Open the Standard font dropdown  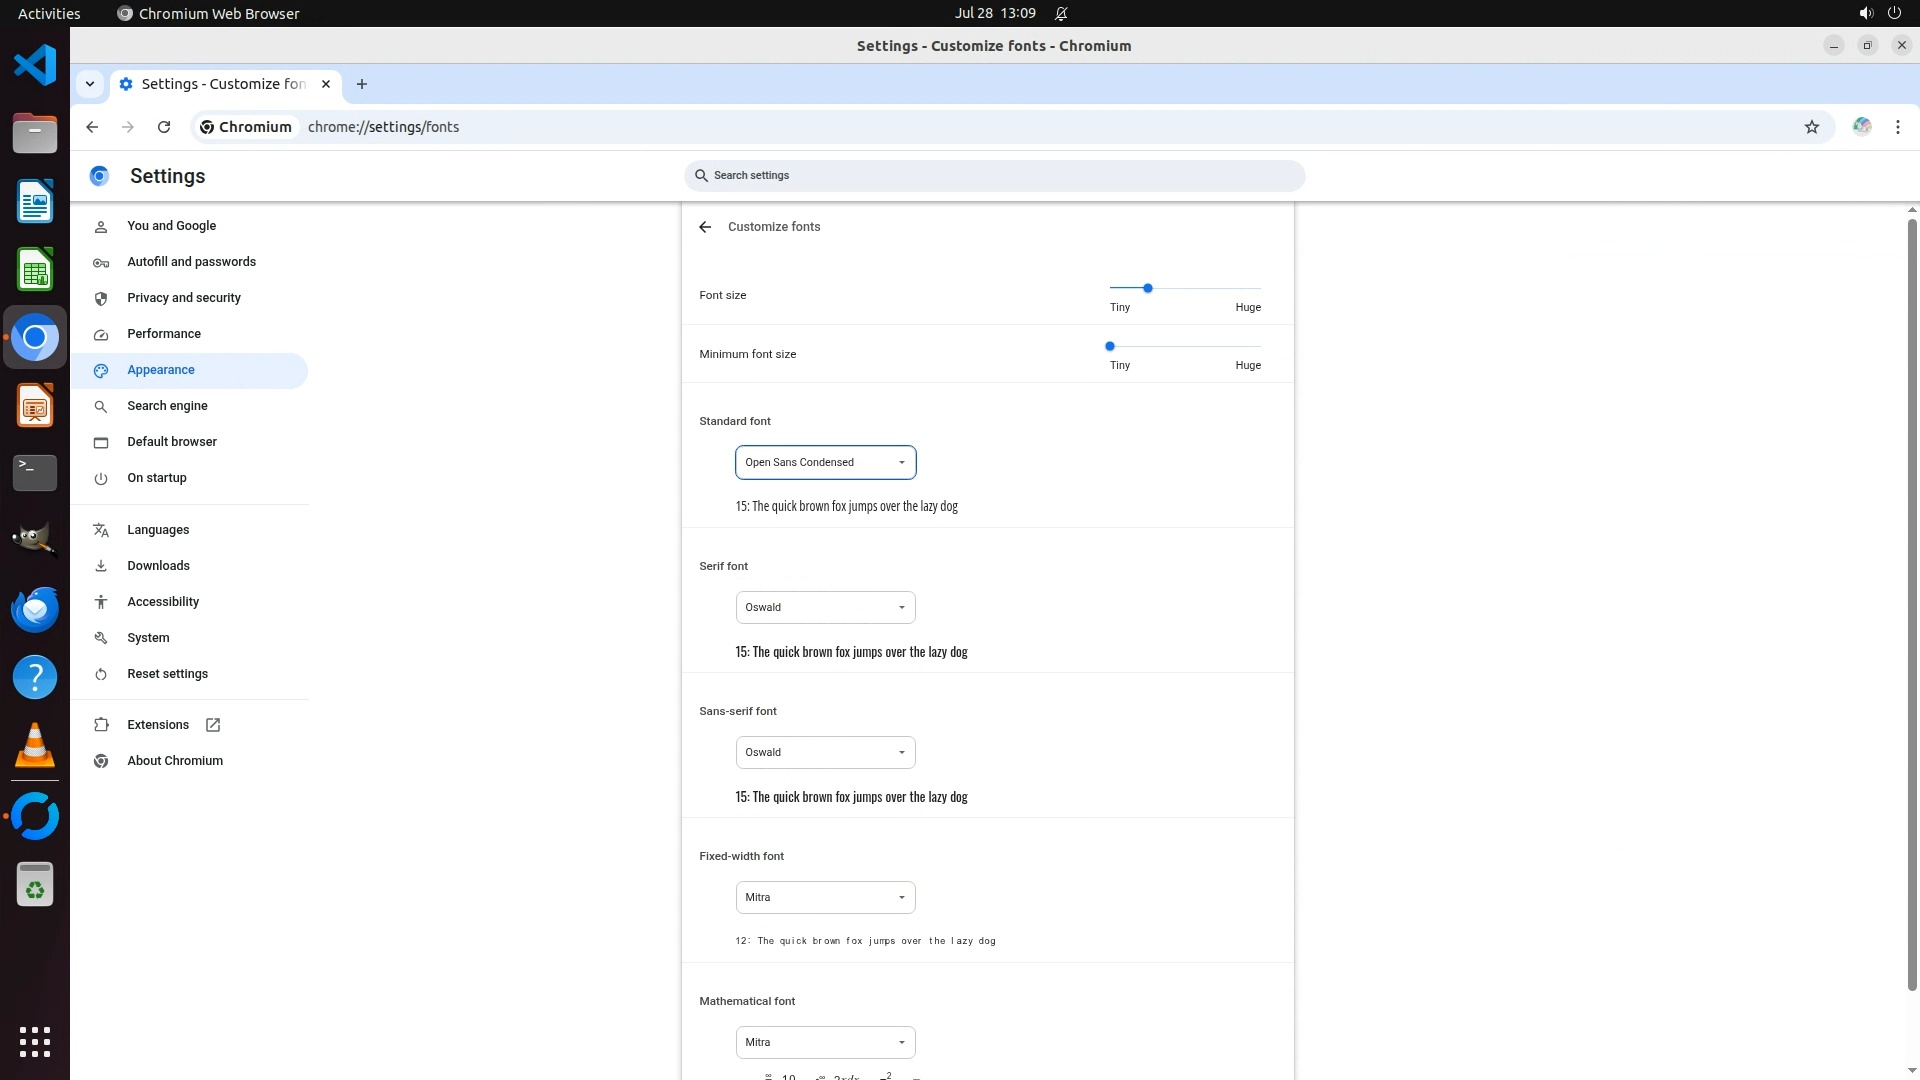tap(825, 463)
